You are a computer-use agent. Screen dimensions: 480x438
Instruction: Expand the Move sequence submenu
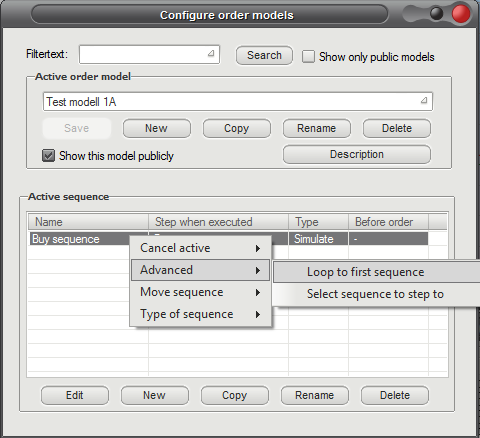pyautogui.click(x=200, y=292)
